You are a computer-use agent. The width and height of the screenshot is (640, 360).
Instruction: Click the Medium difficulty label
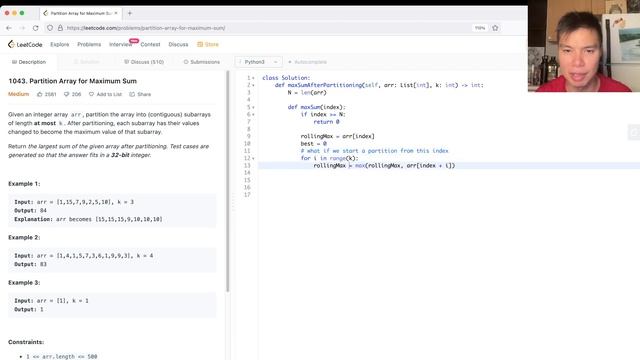pos(18,94)
